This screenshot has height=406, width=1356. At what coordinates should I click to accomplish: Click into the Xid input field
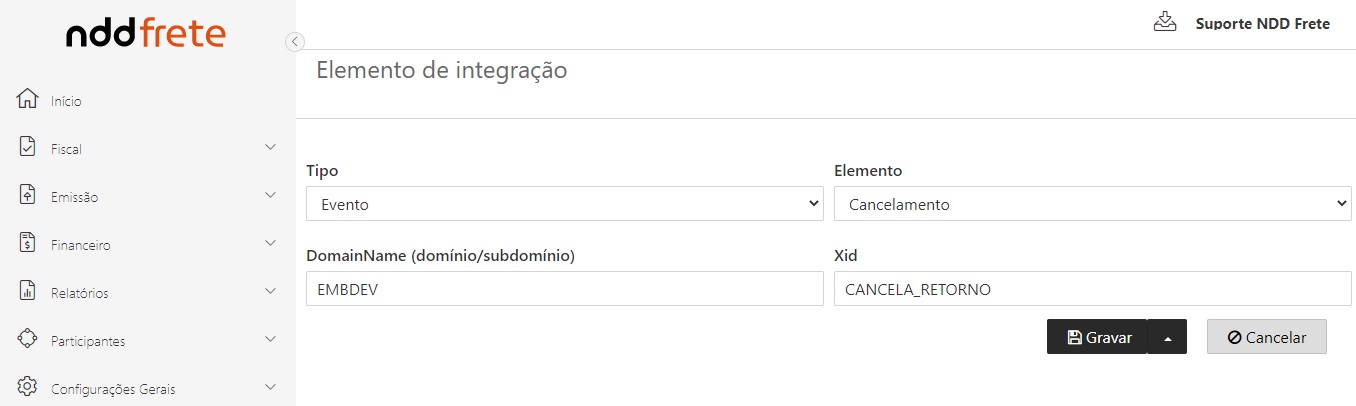[1092, 289]
